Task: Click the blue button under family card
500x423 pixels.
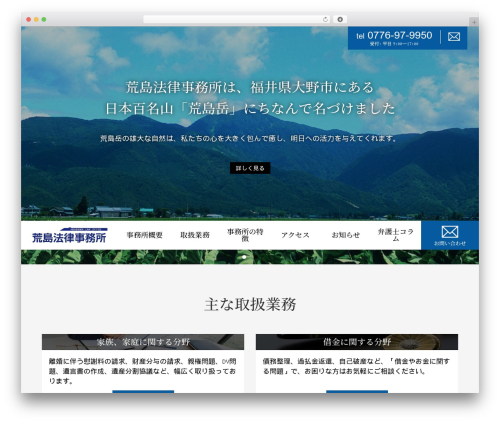Action: tap(143, 392)
